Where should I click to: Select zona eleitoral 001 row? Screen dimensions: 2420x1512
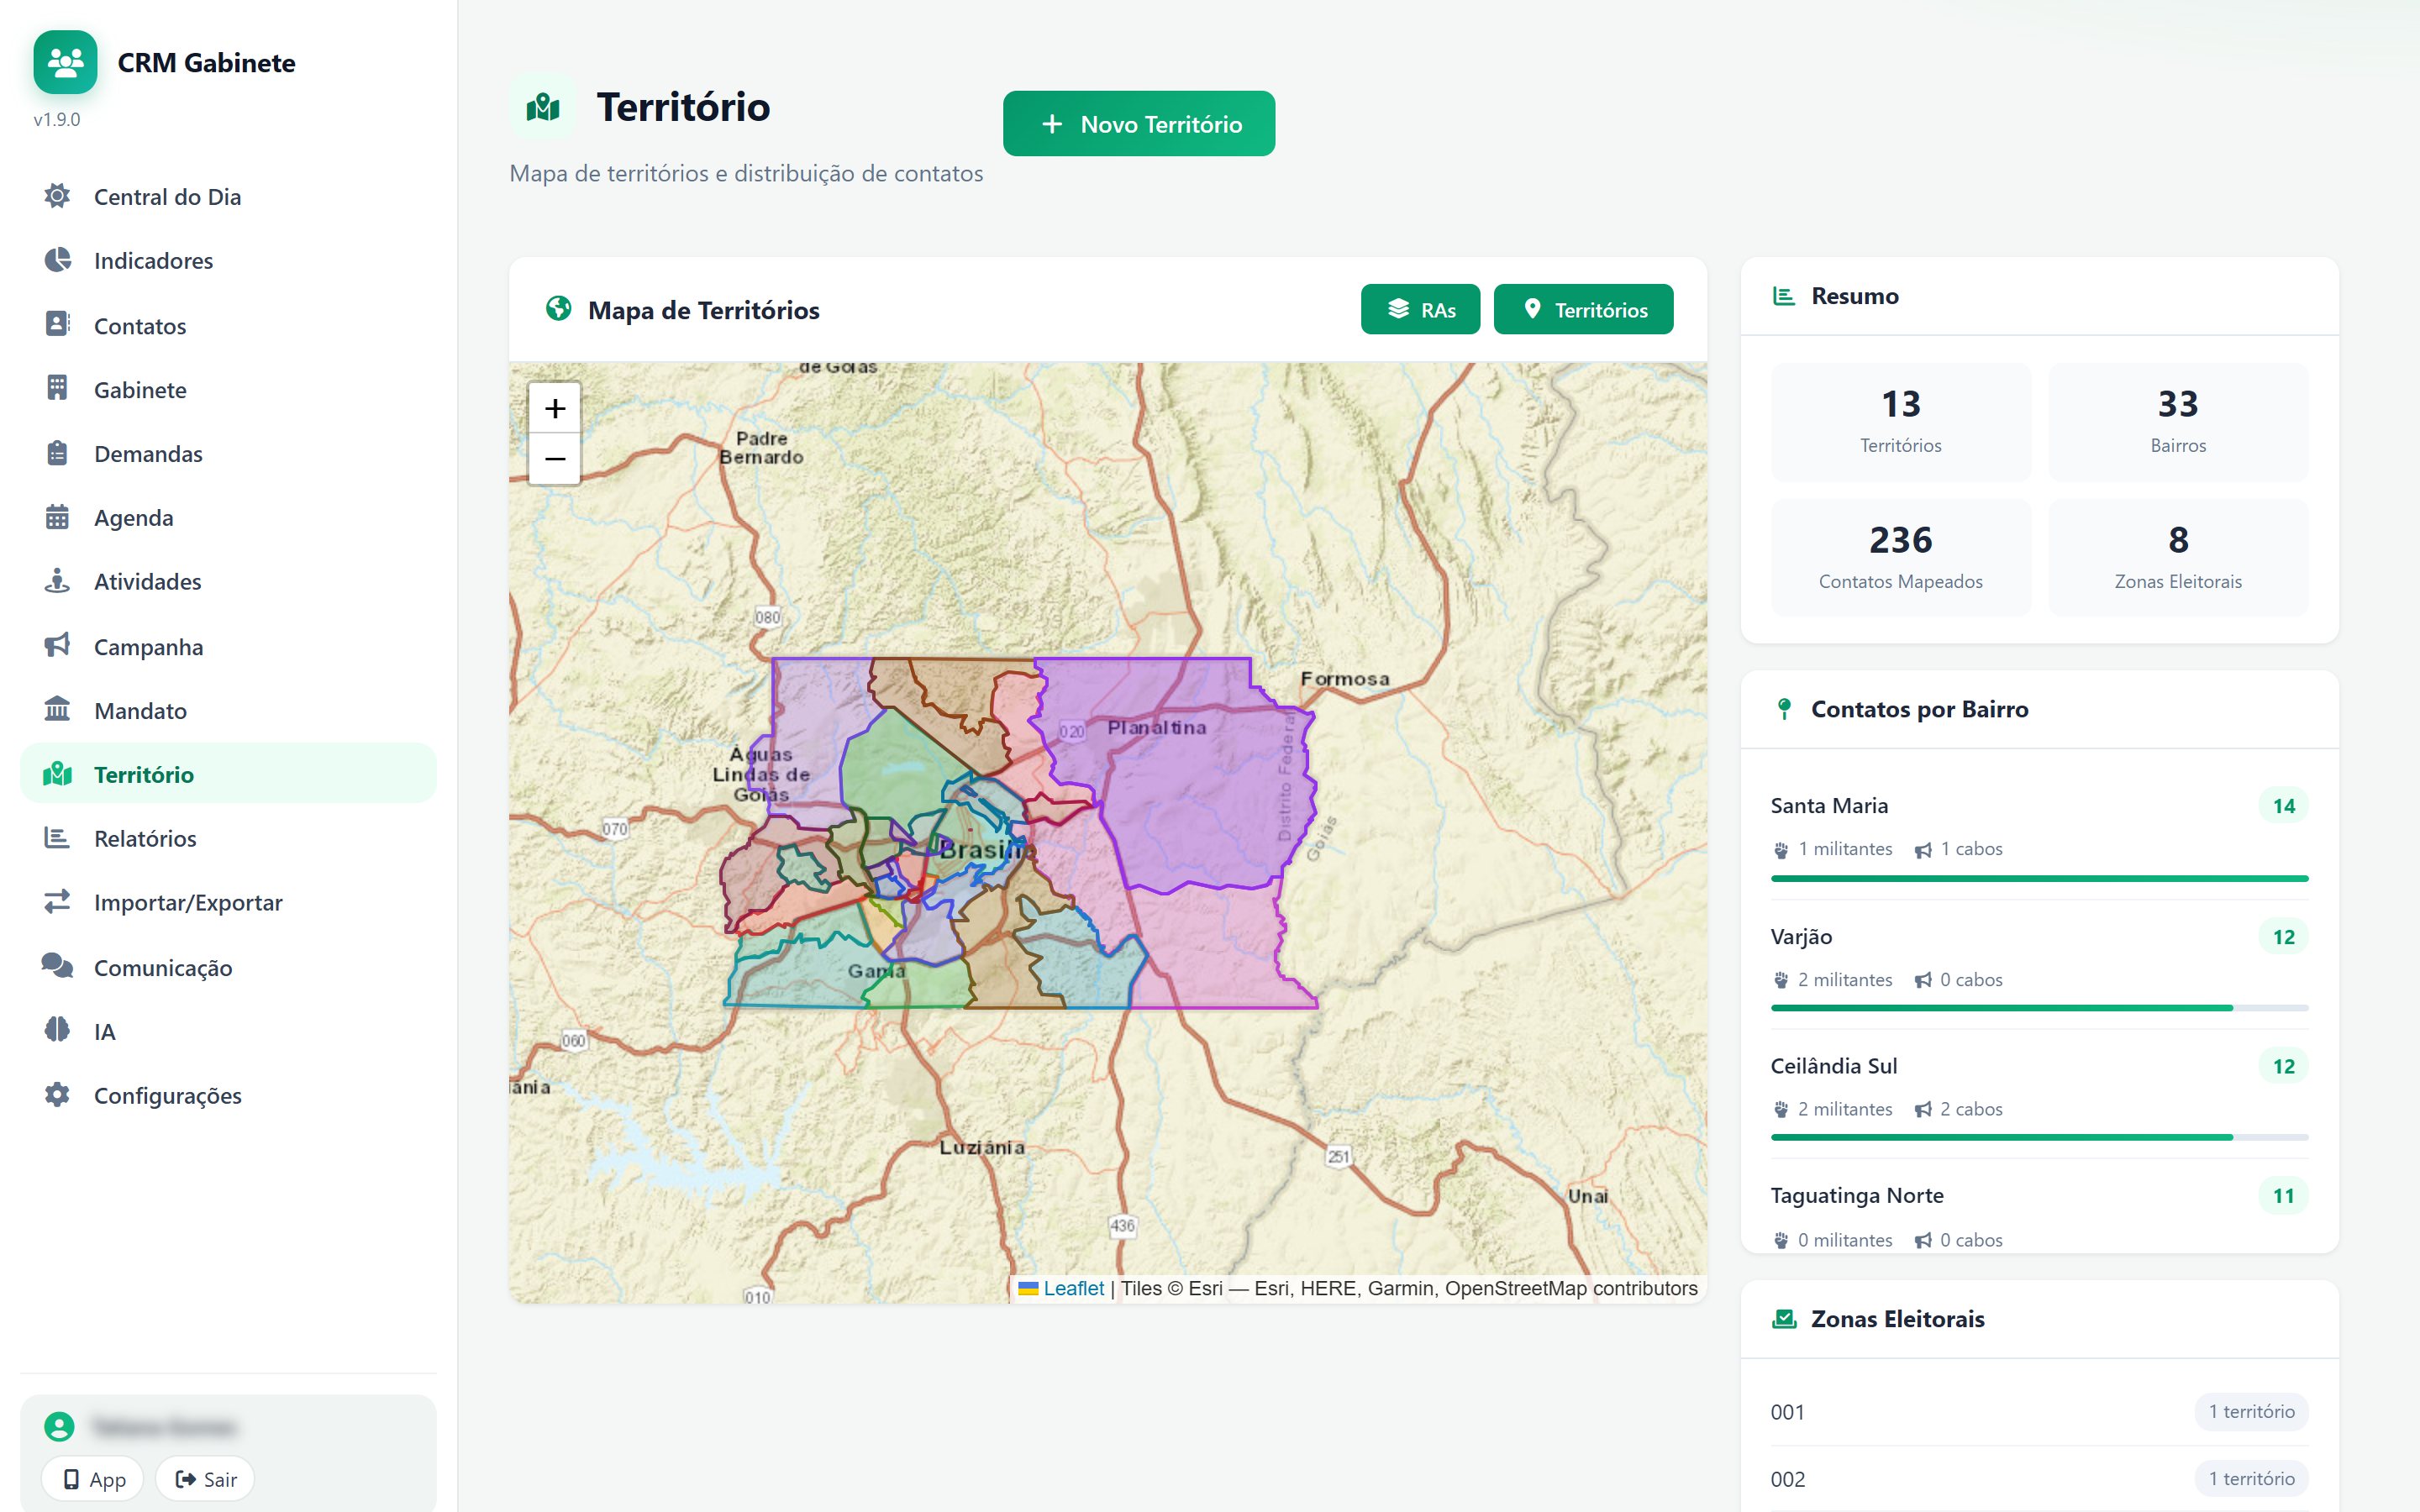click(x=2039, y=1412)
